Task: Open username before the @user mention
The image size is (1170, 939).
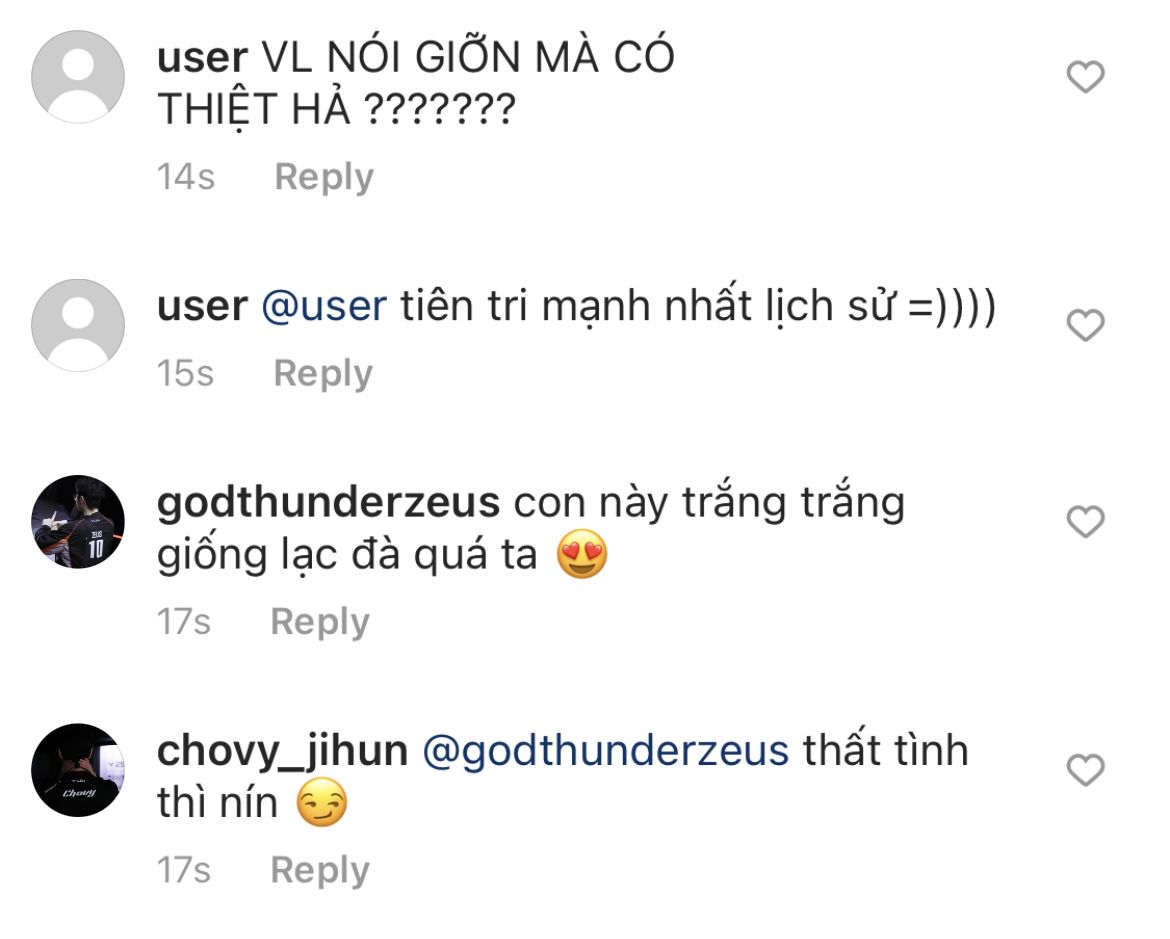Action: pos(202,307)
